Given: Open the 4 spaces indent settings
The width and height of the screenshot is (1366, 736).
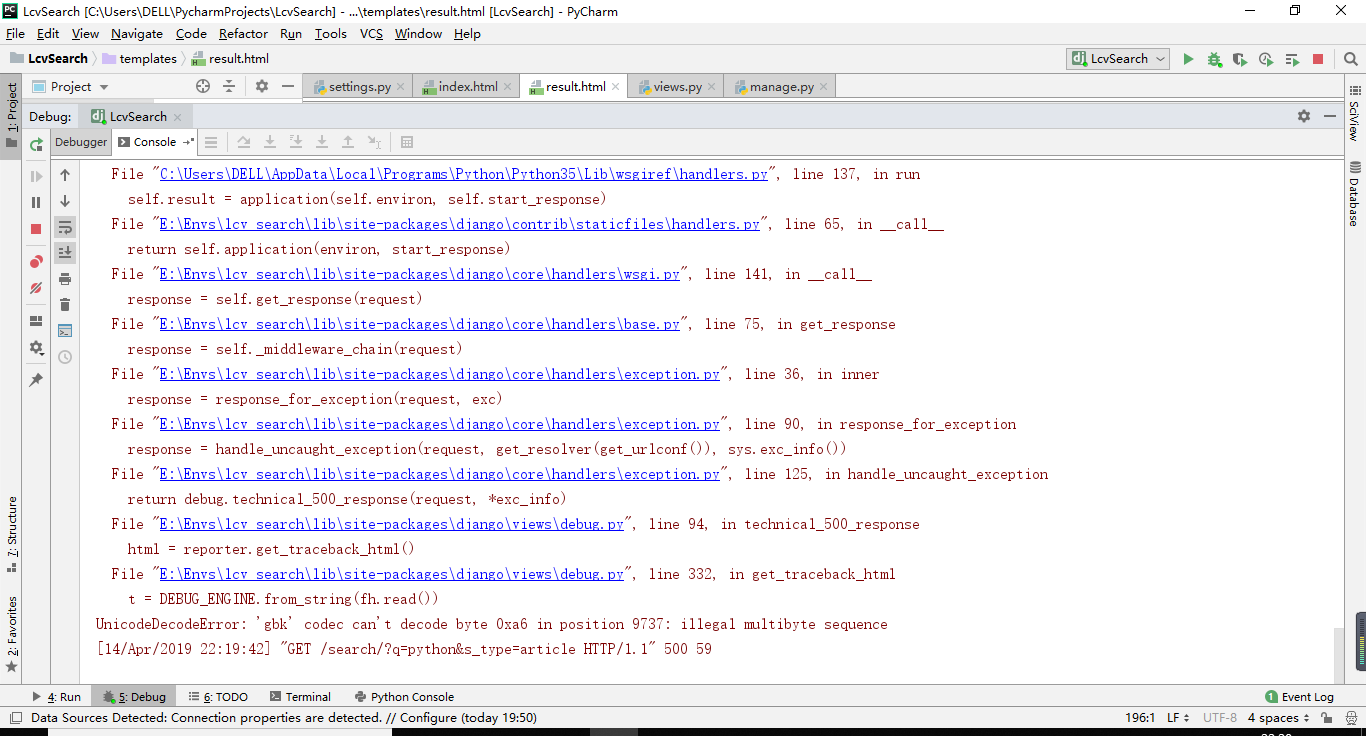Looking at the screenshot, I should click(x=1279, y=718).
